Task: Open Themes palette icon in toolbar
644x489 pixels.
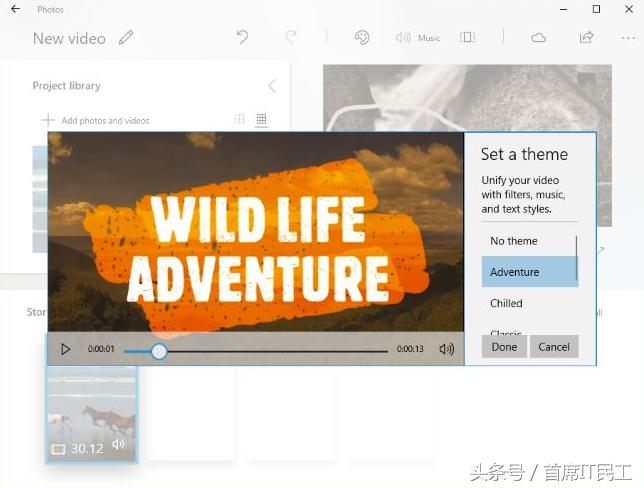Action: [362, 37]
